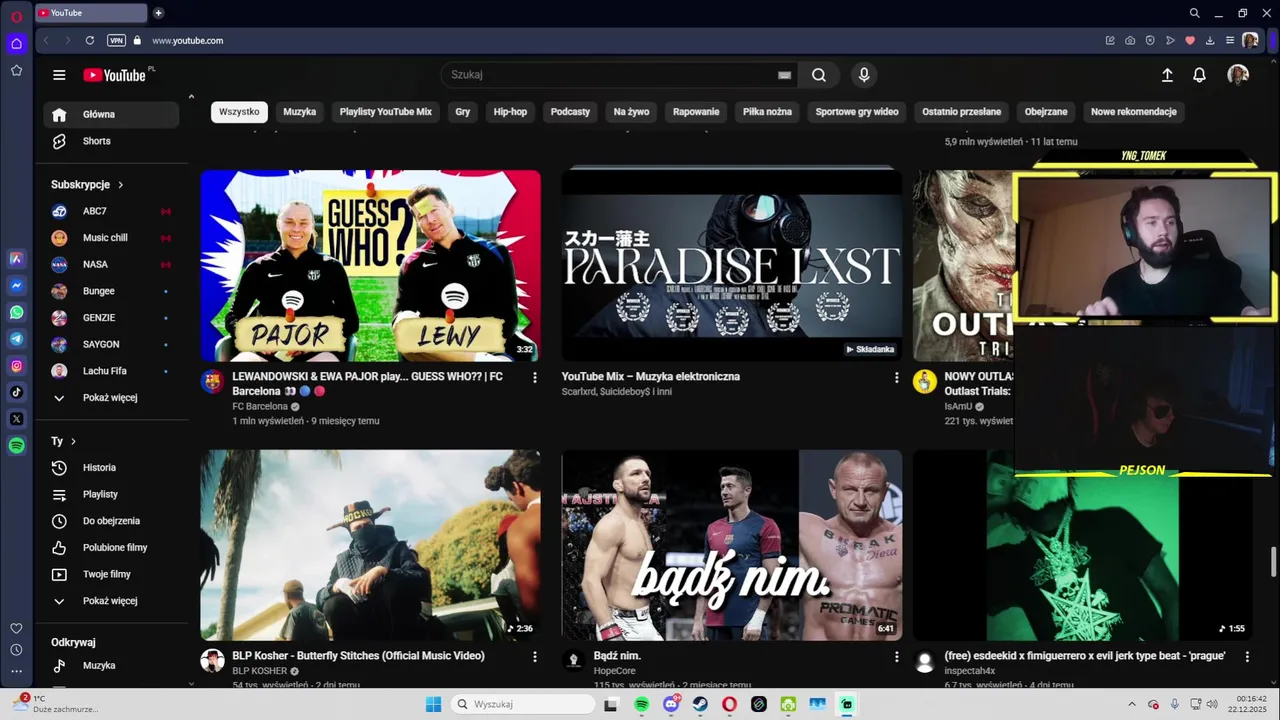This screenshot has width=1280, height=720.
Task: Select the Piłka nożna filter chip
Action: coord(767,112)
